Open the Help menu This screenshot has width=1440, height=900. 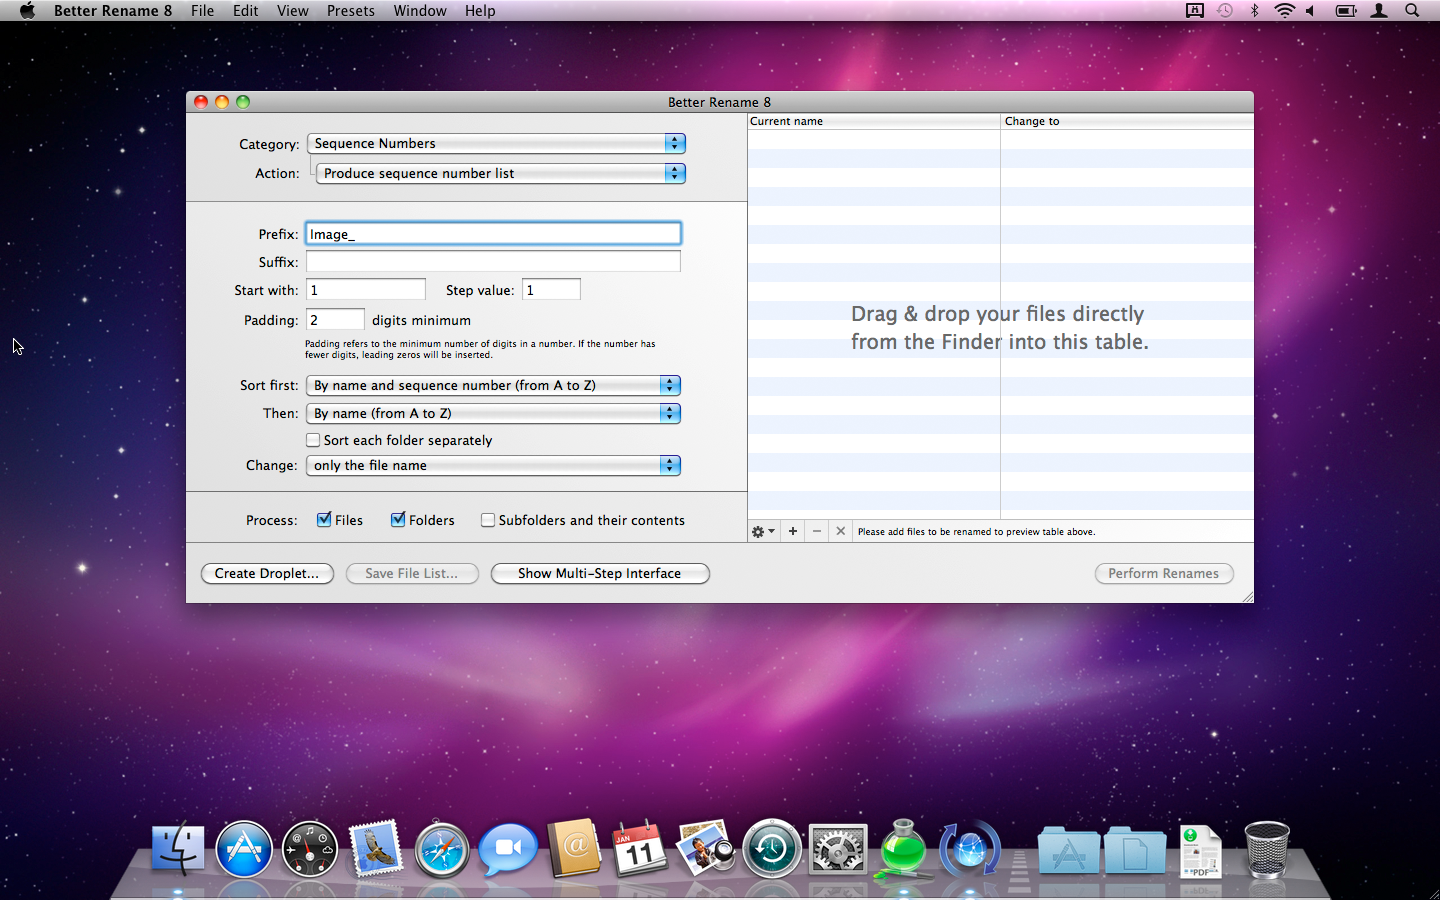[x=480, y=10]
